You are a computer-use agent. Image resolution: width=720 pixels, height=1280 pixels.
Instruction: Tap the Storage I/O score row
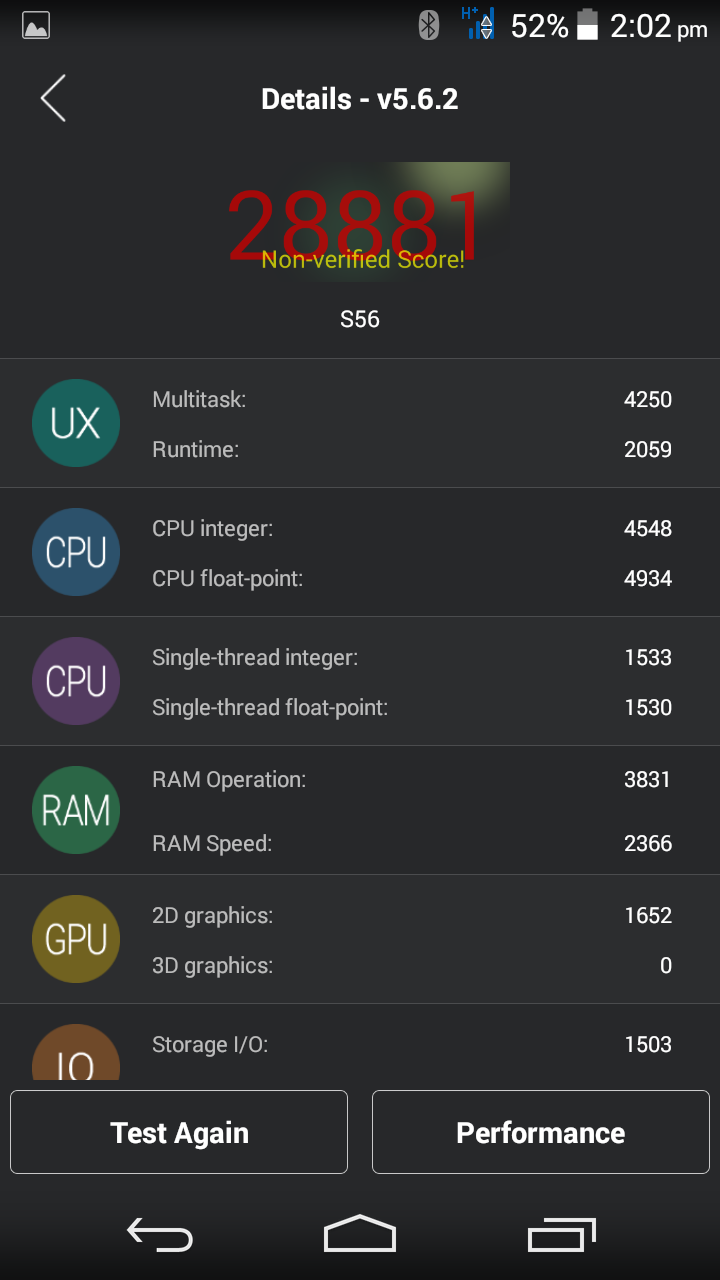412,1044
